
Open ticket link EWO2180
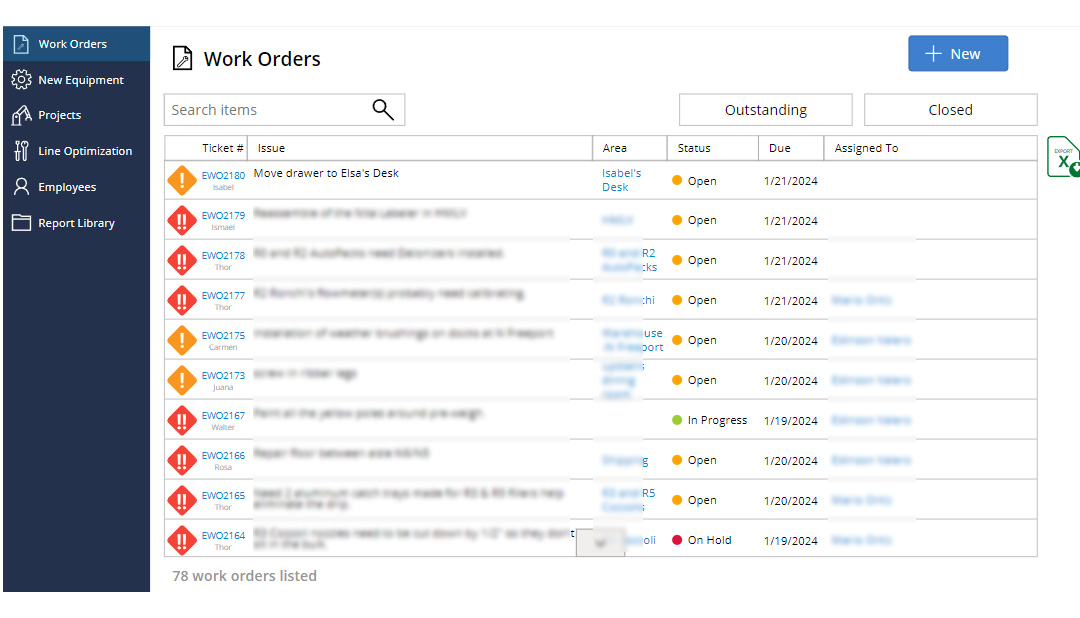pos(223,175)
